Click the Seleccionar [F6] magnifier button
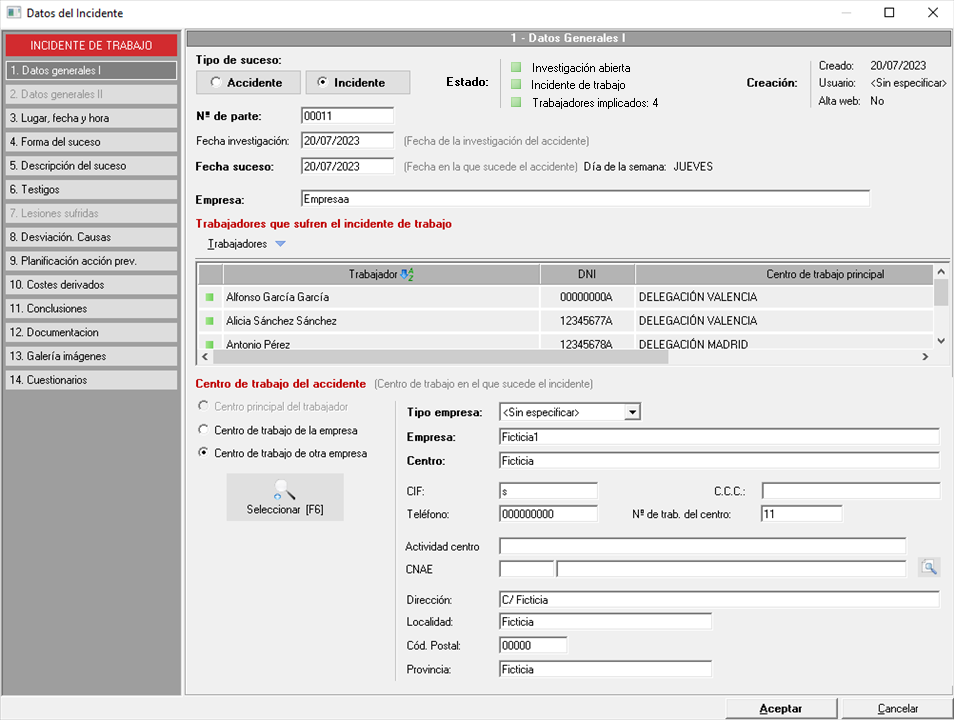The width and height of the screenshot is (954, 720). click(x=285, y=497)
